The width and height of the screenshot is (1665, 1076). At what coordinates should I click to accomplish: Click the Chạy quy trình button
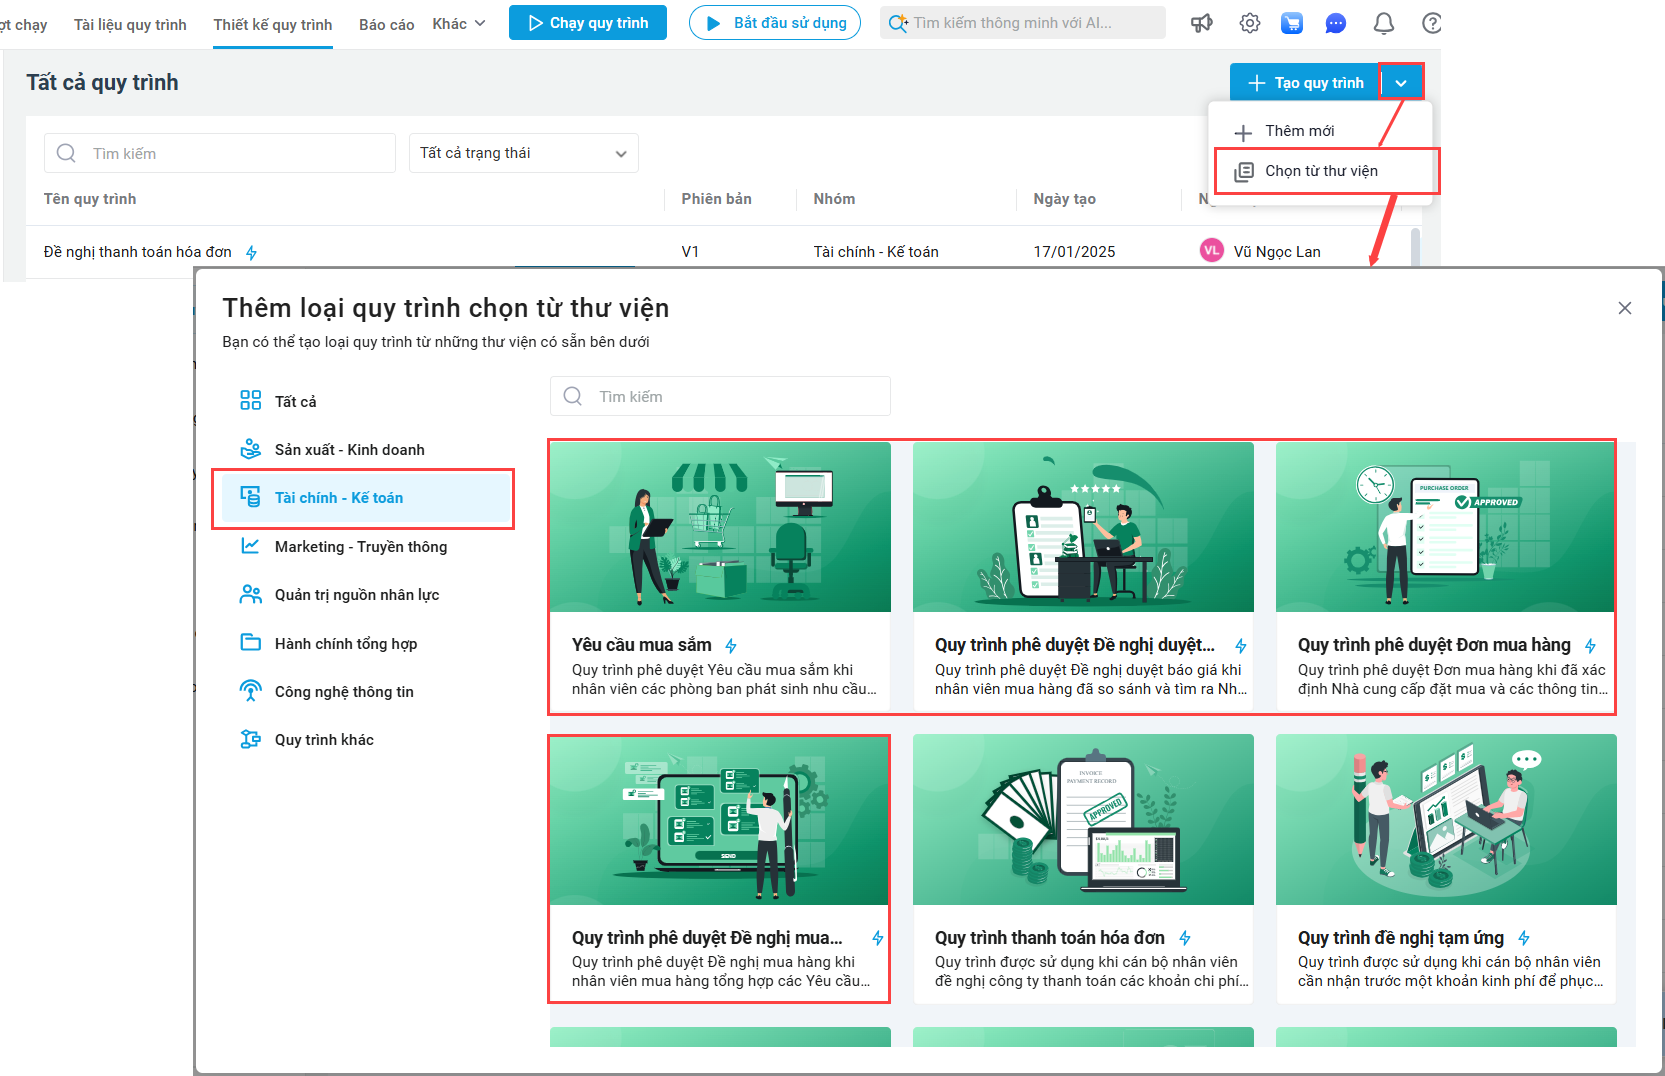coord(587,23)
